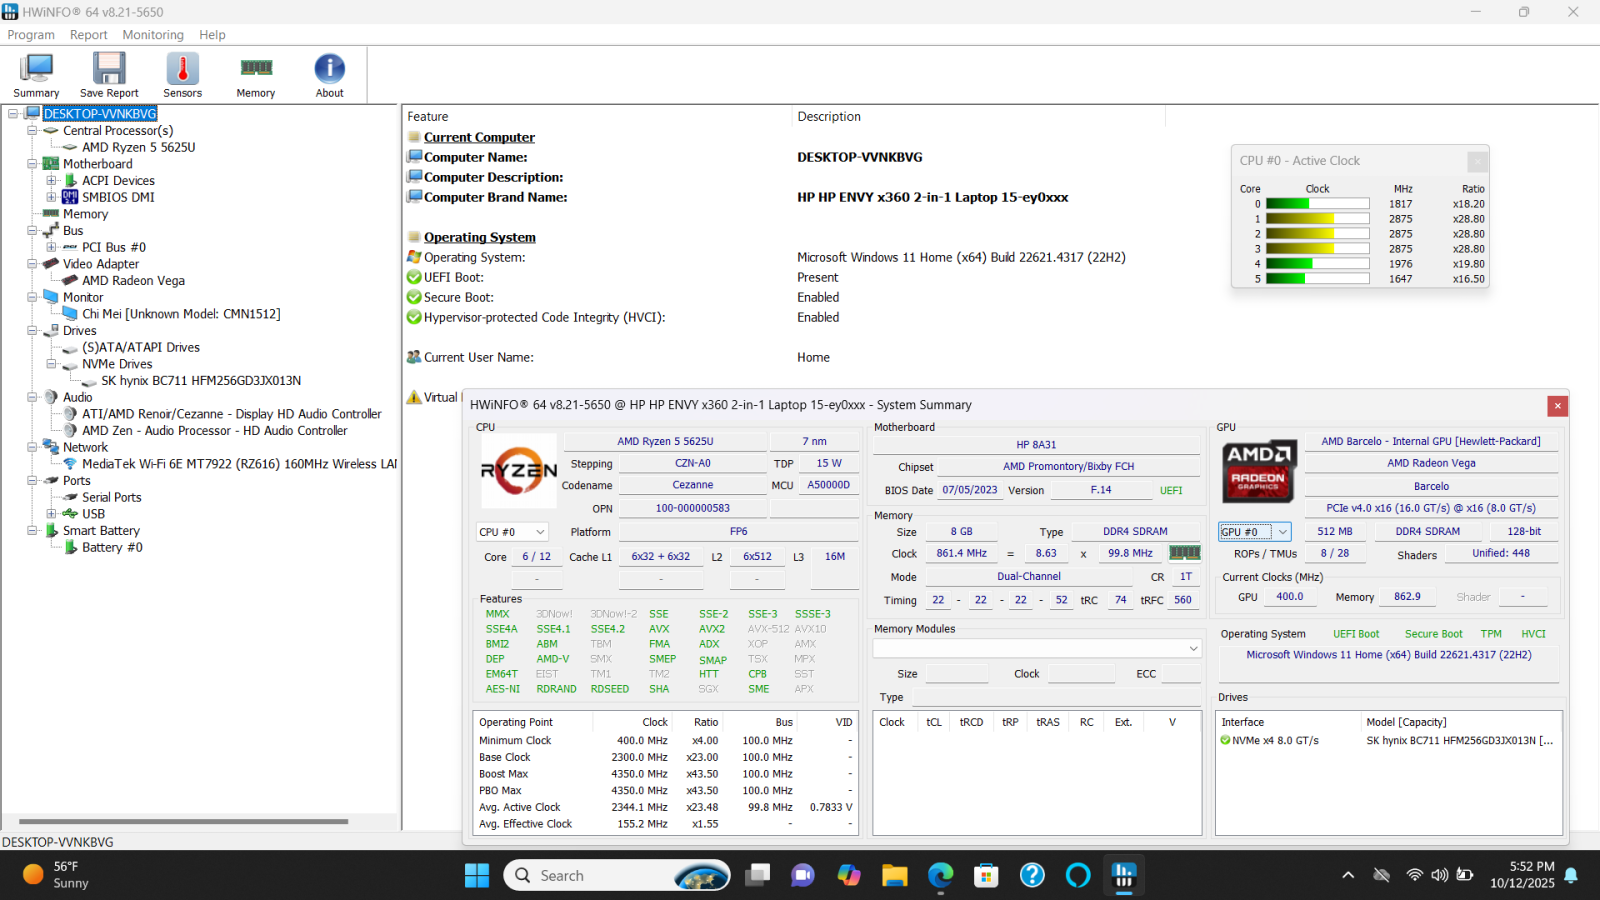Open the Report menu
The image size is (1600, 900).
pyautogui.click(x=88, y=35)
